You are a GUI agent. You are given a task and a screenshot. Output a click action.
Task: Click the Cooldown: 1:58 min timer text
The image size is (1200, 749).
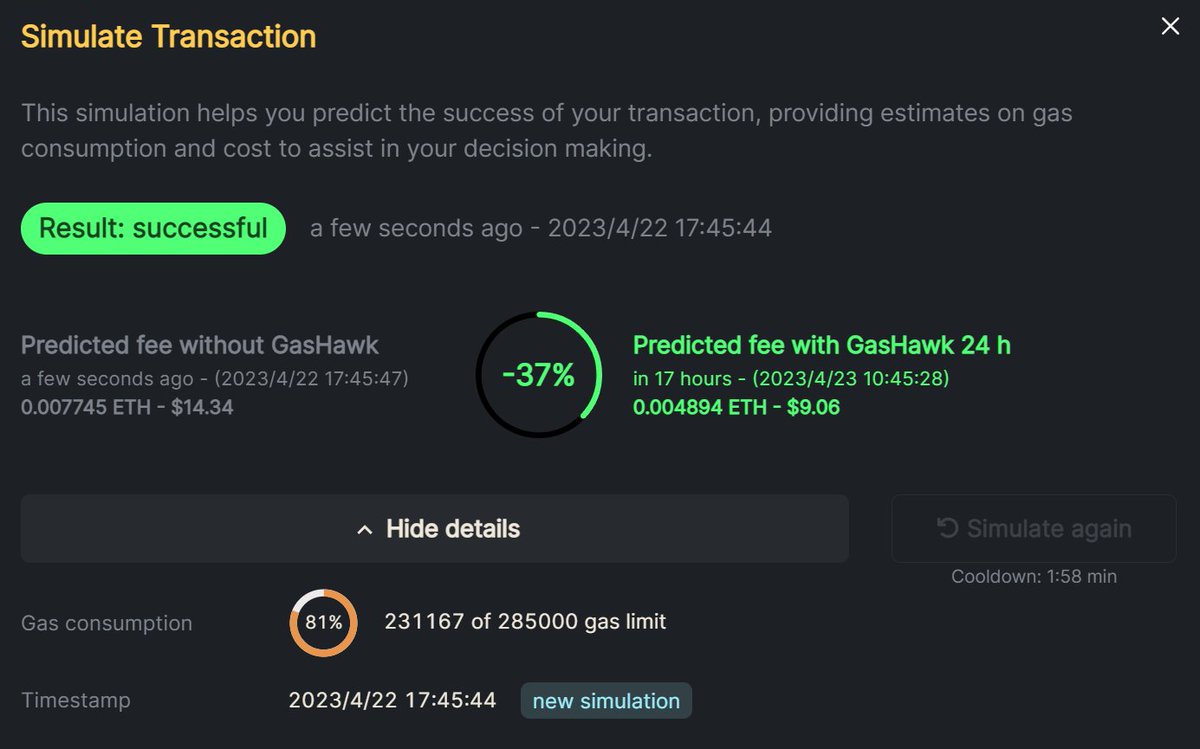[1034, 577]
